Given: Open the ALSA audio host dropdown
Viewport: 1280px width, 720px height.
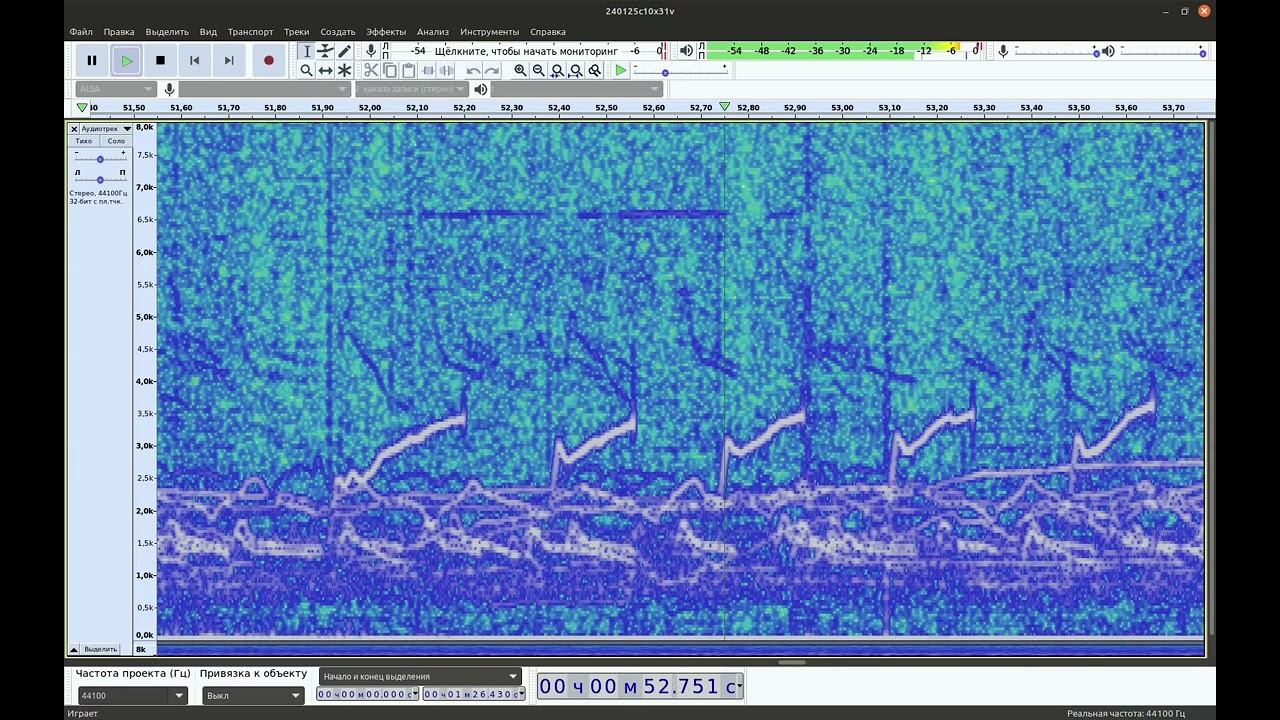Looking at the screenshot, I should point(115,89).
